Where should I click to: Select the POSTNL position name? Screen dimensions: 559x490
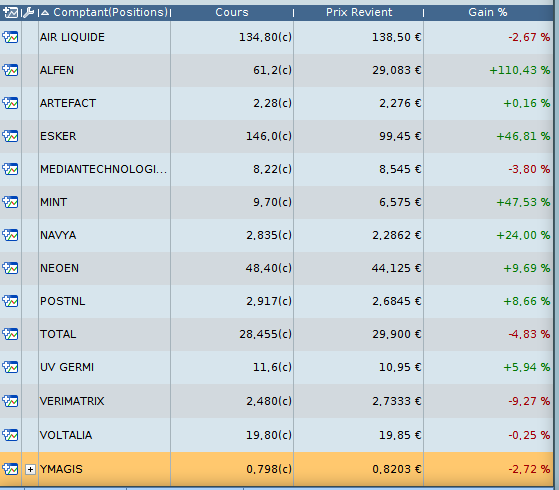click(63, 301)
